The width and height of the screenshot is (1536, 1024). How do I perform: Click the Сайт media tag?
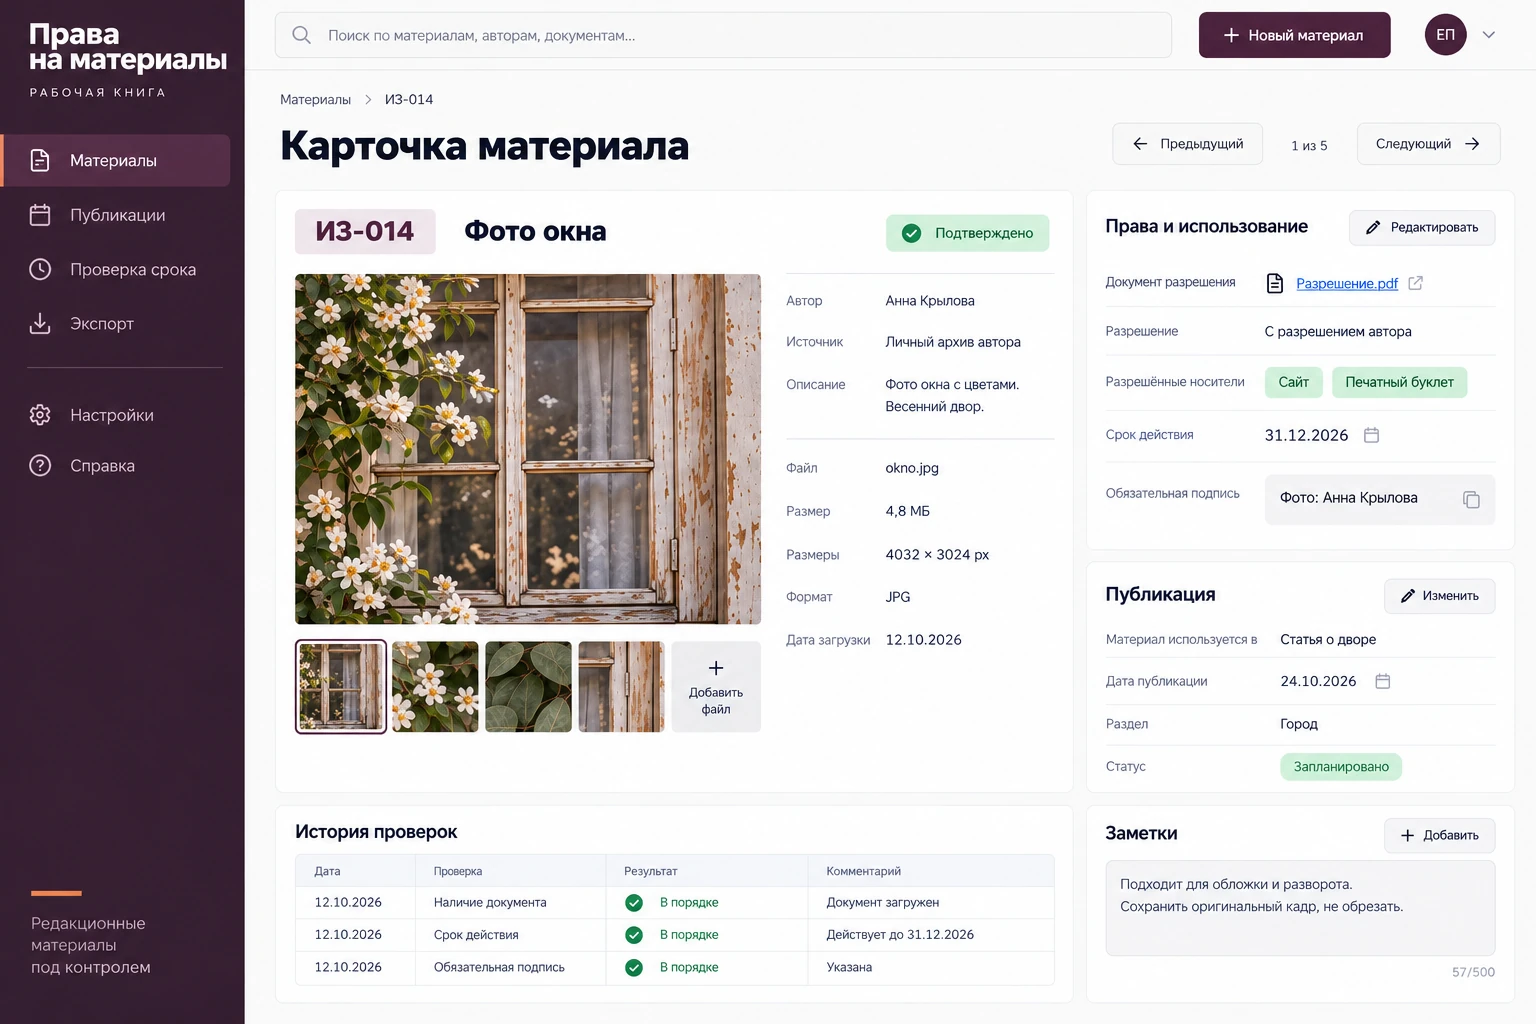pyautogui.click(x=1293, y=382)
